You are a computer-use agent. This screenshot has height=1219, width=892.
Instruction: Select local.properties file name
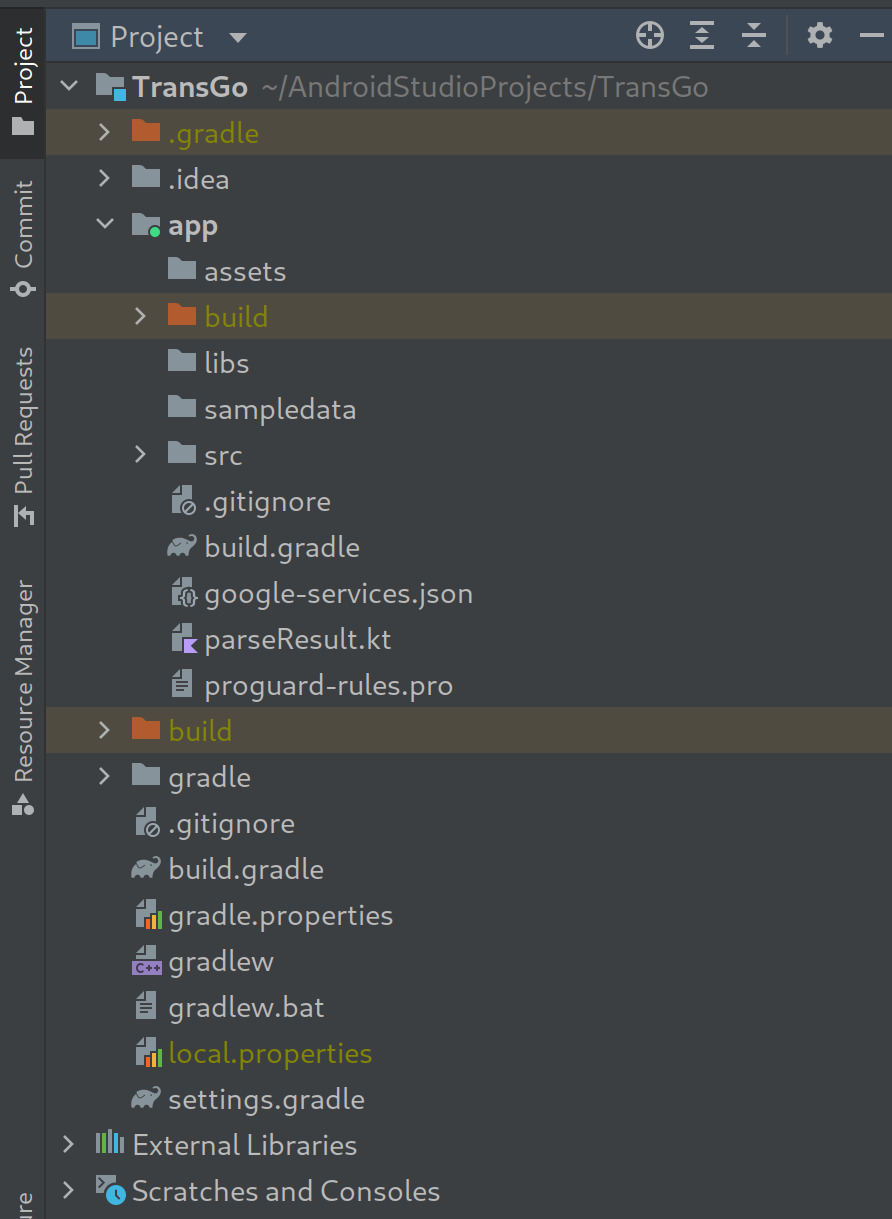(x=270, y=1054)
